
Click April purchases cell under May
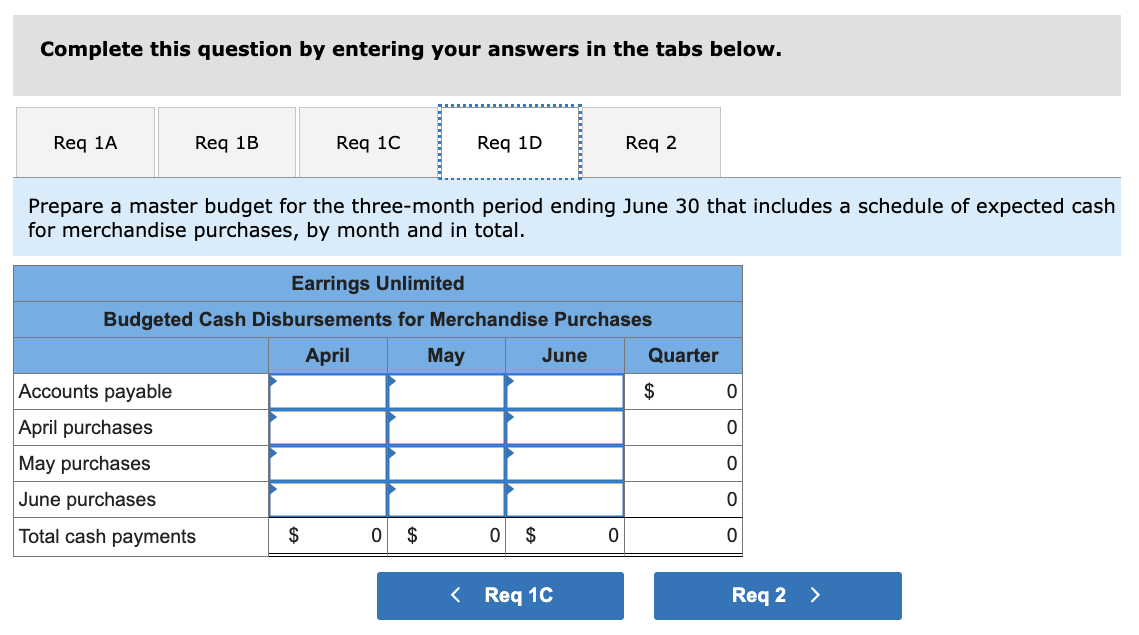click(x=446, y=428)
